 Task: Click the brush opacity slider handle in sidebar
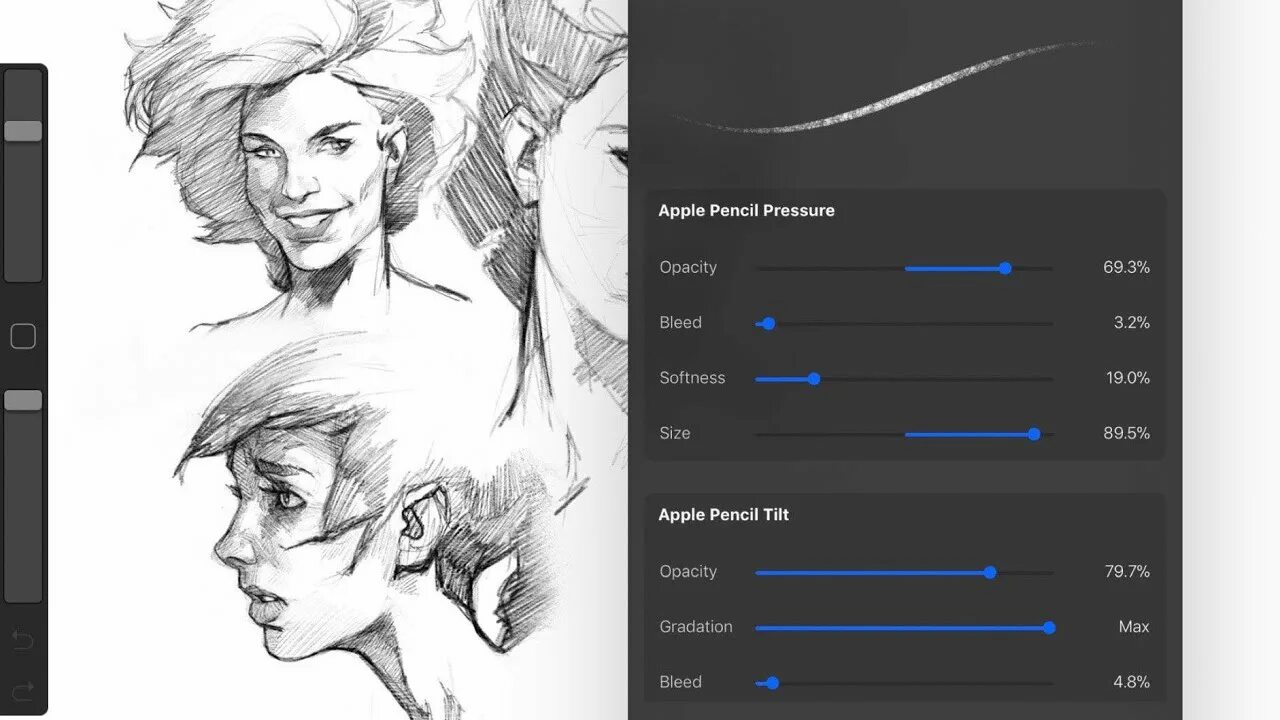click(x=23, y=400)
